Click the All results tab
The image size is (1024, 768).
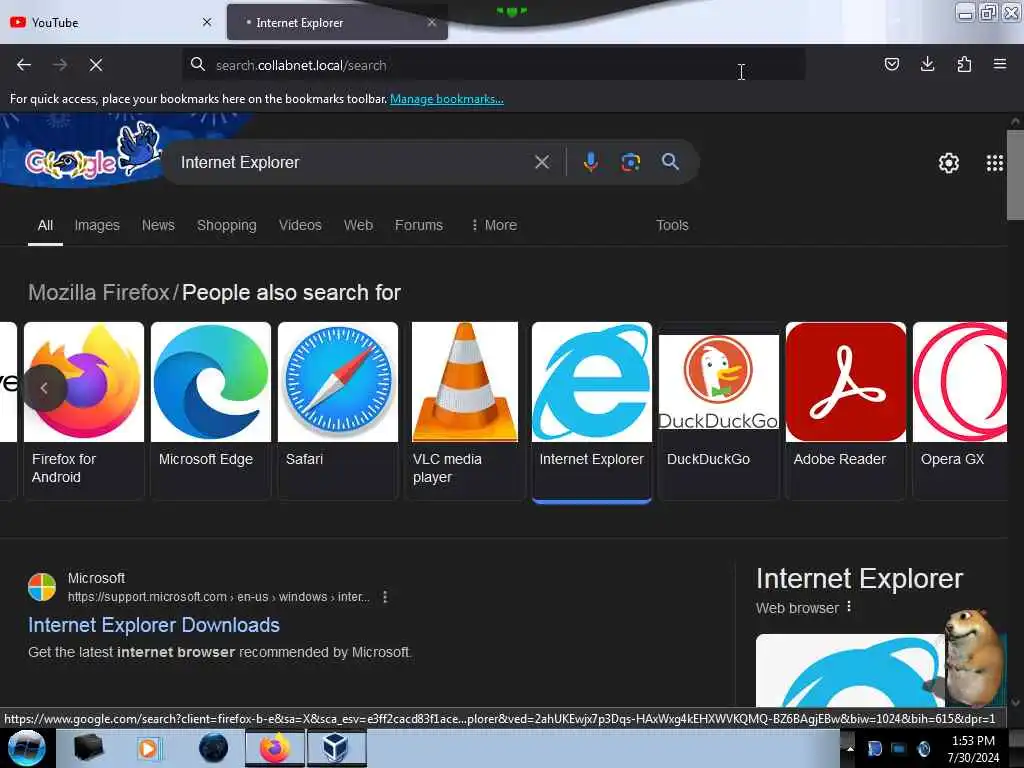click(45, 225)
